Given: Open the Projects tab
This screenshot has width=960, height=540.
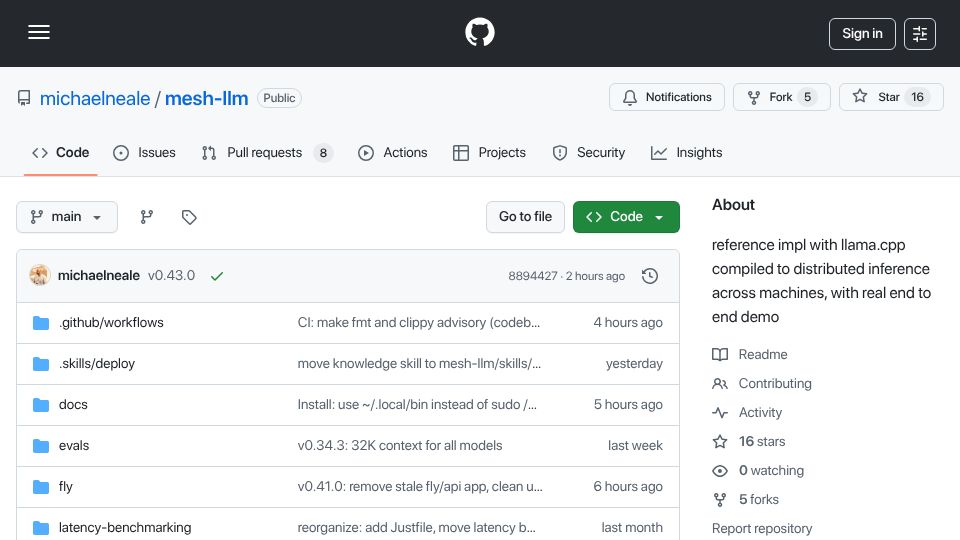Looking at the screenshot, I should pyautogui.click(x=489, y=152).
